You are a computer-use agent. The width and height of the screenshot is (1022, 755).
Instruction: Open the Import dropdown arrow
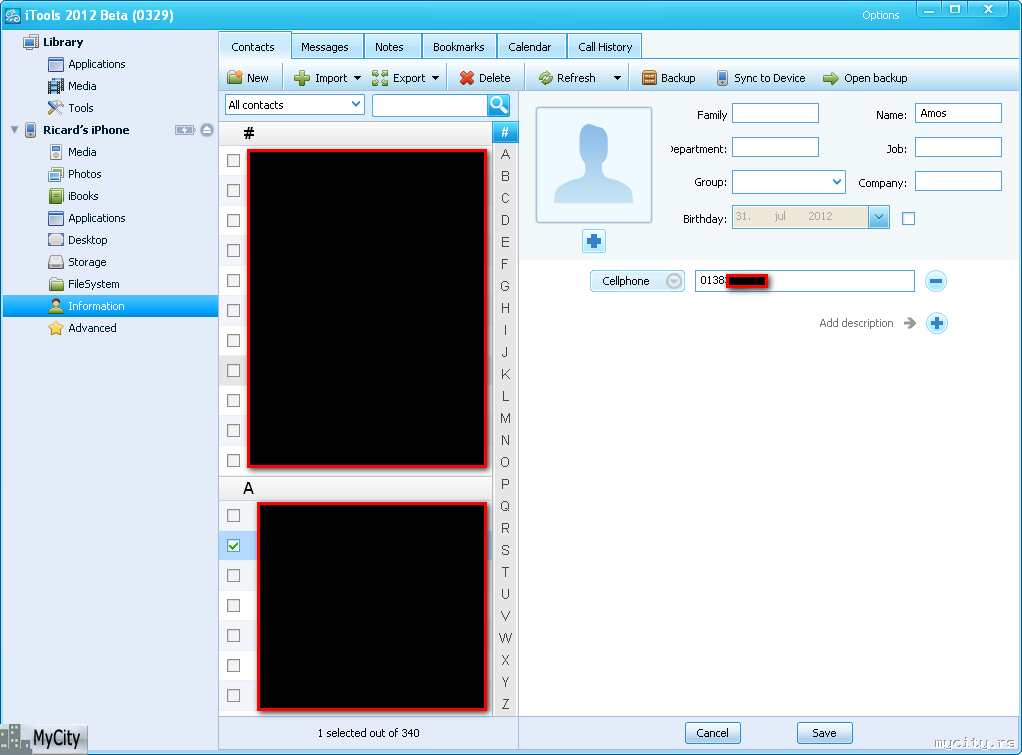click(357, 78)
